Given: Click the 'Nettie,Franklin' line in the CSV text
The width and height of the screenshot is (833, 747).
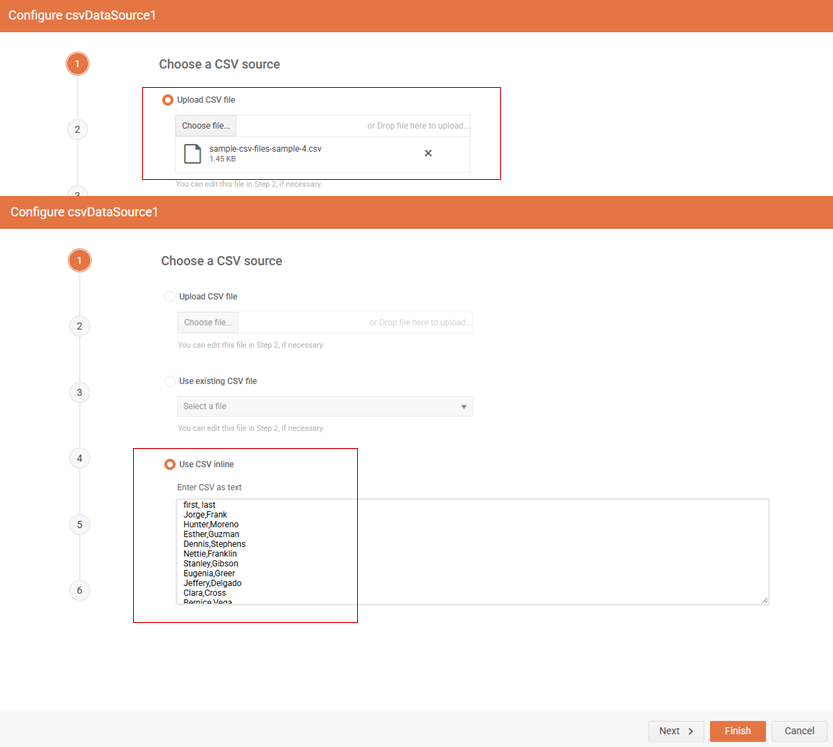Looking at the screenshot, I should pos(210,554).
